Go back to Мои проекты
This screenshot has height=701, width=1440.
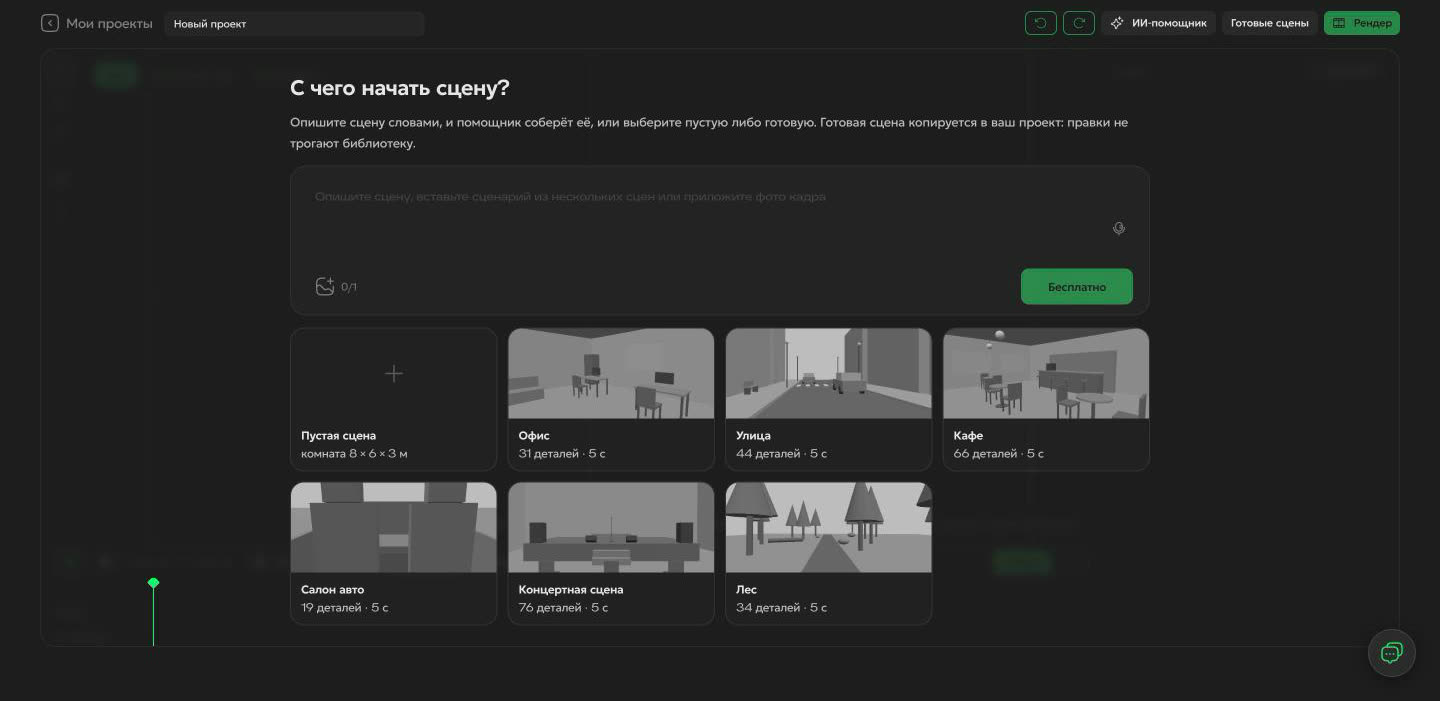click(96, 23)
